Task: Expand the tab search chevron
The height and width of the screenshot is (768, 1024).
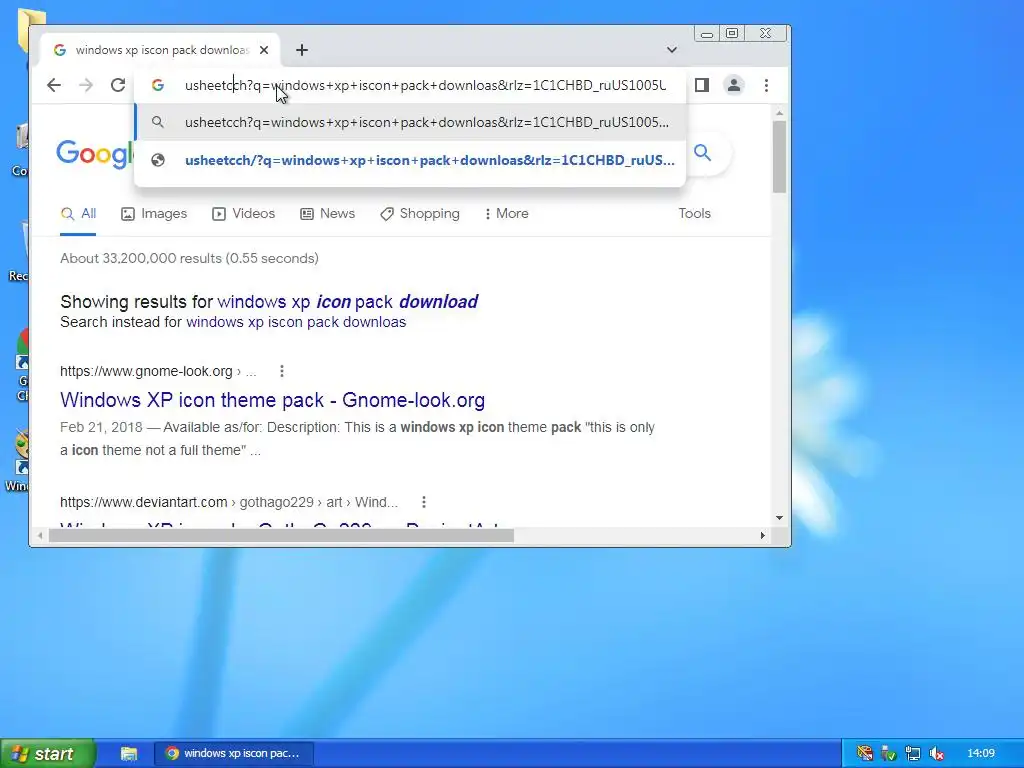Action: (x=671, y=50)
